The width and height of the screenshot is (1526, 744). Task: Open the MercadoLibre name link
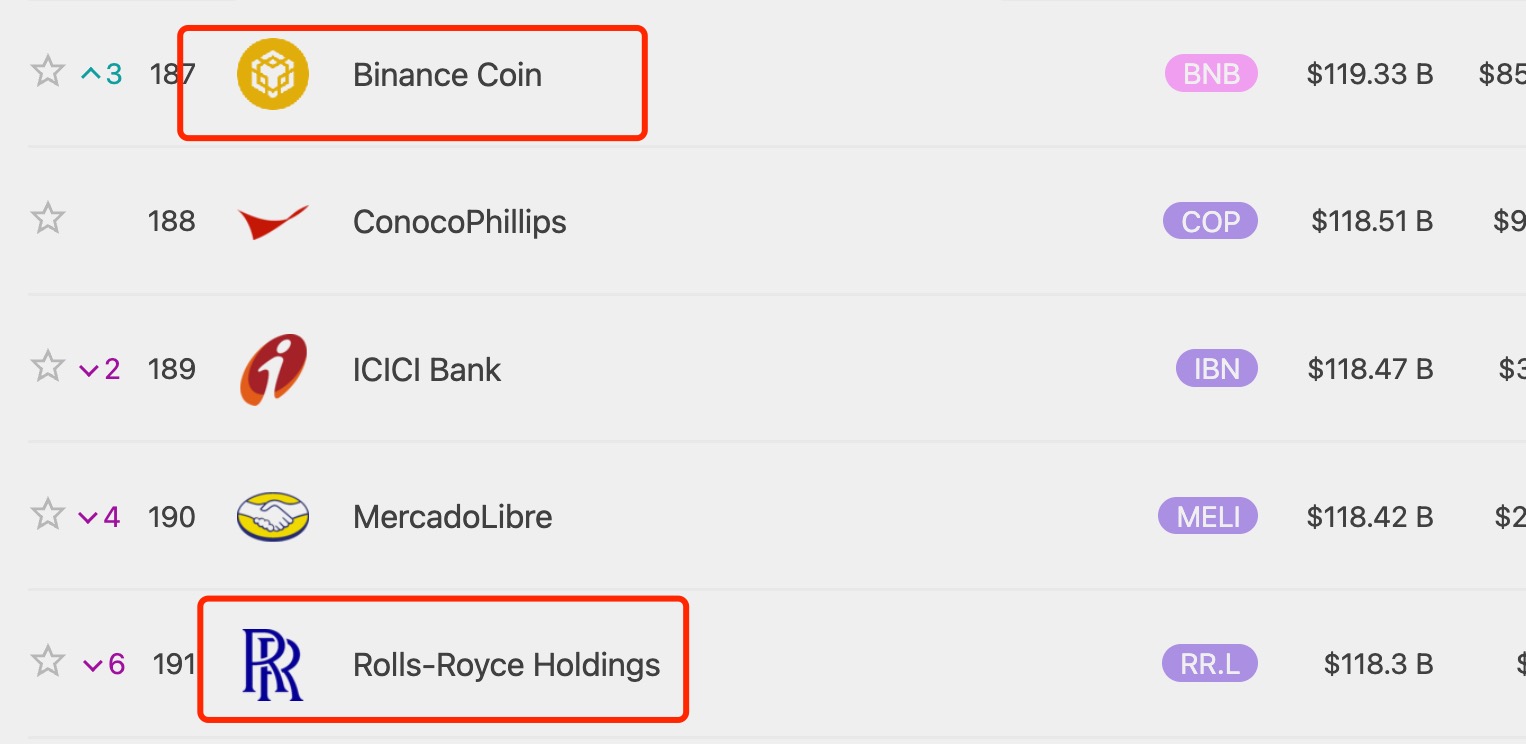click(x=453, y=517)
